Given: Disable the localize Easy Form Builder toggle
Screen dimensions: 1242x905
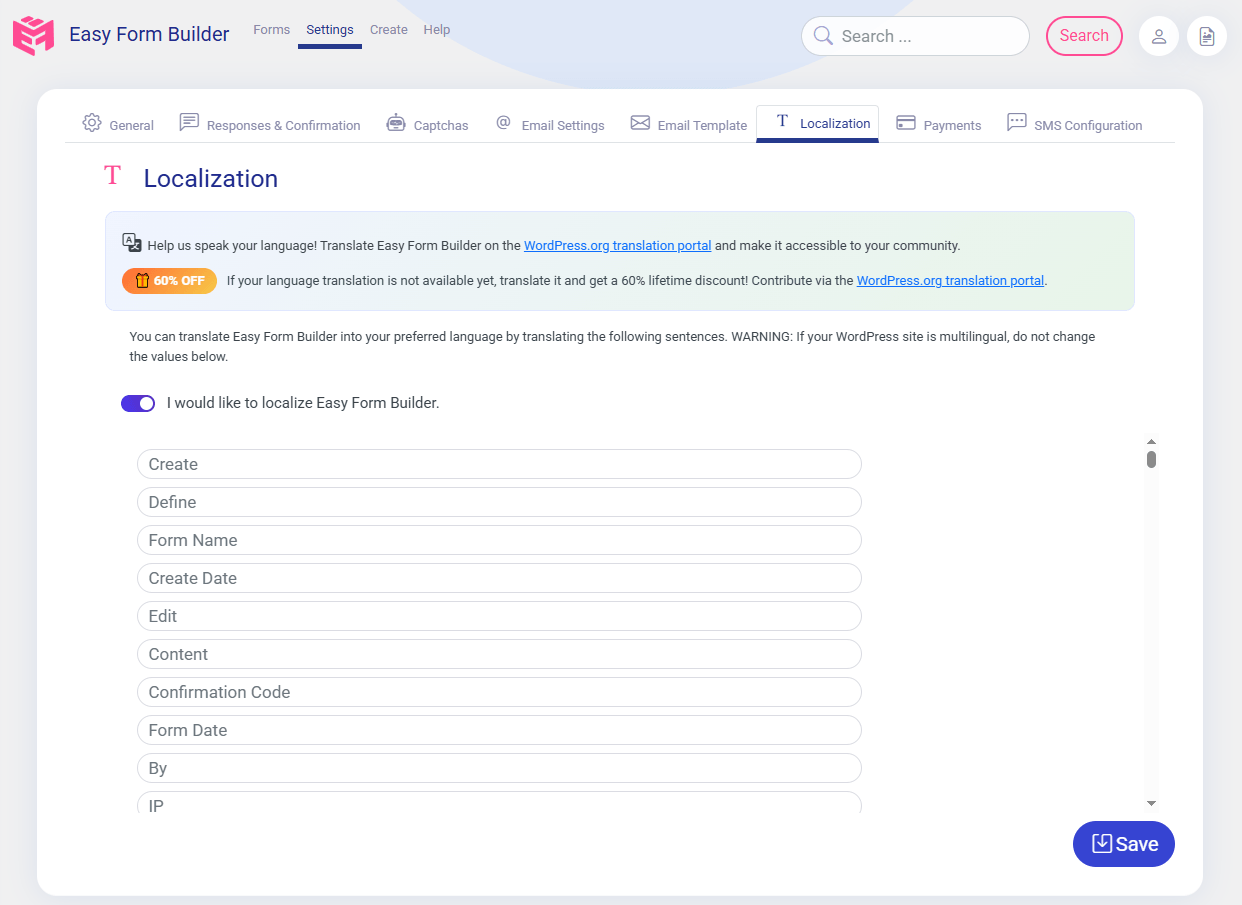Looking at the screenshot, I should pos(138,403).
